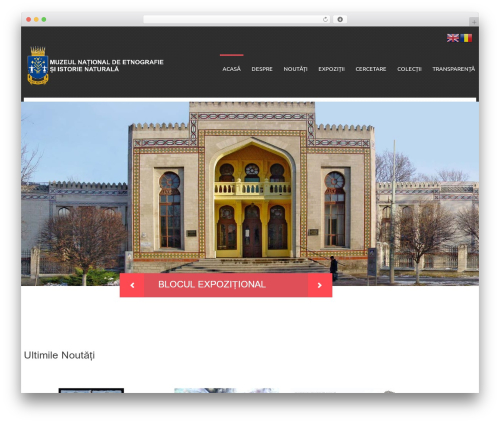The image size is (500, 423).
Task: Go to previous slide with left arrow
Action: pyautogui.click(x=132, y=285)
